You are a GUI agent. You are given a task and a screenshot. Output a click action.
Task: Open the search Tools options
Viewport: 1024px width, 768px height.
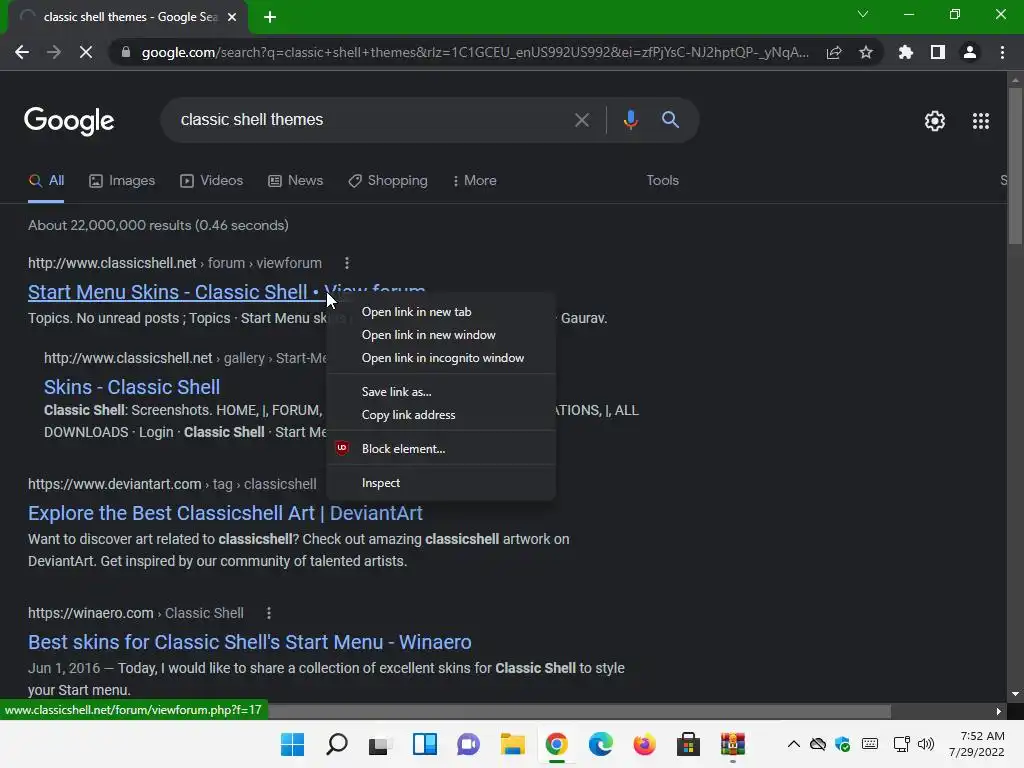[662, 181]
